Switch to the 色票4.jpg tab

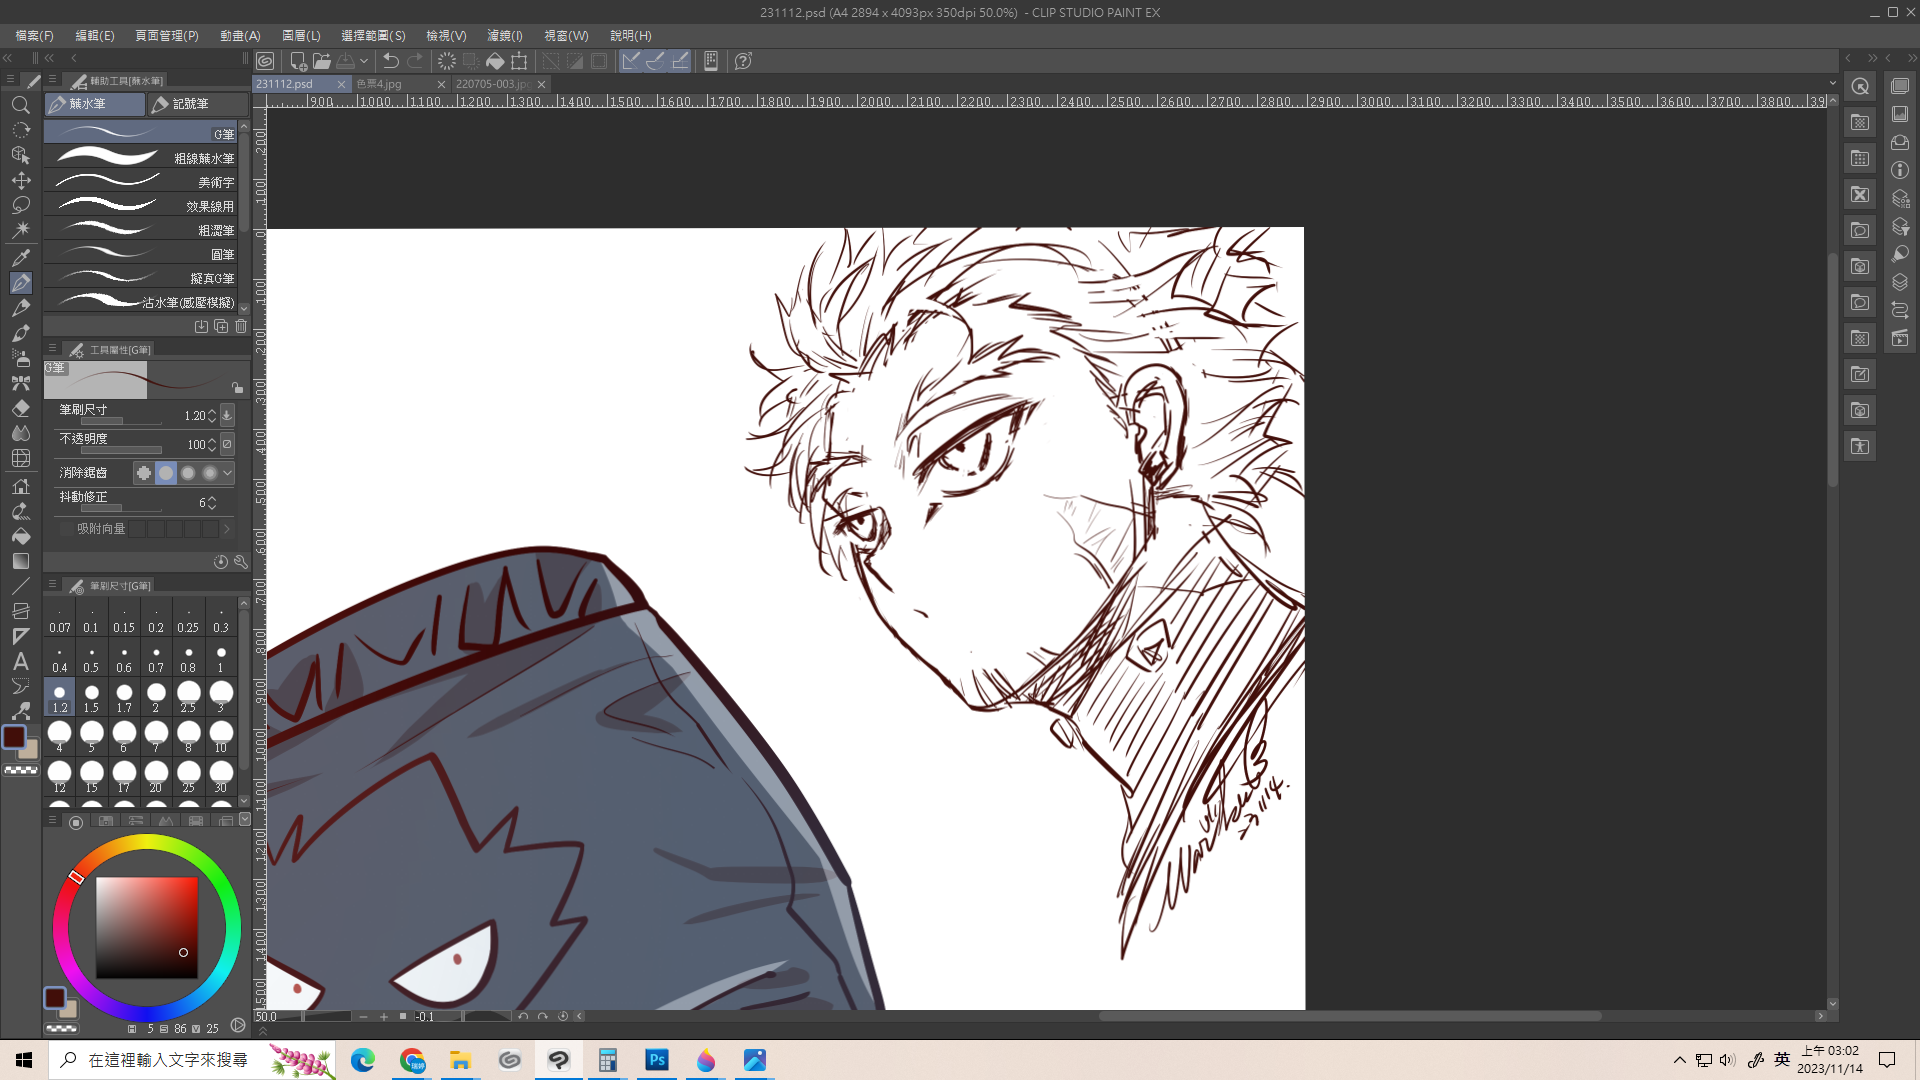click(400, 84)
